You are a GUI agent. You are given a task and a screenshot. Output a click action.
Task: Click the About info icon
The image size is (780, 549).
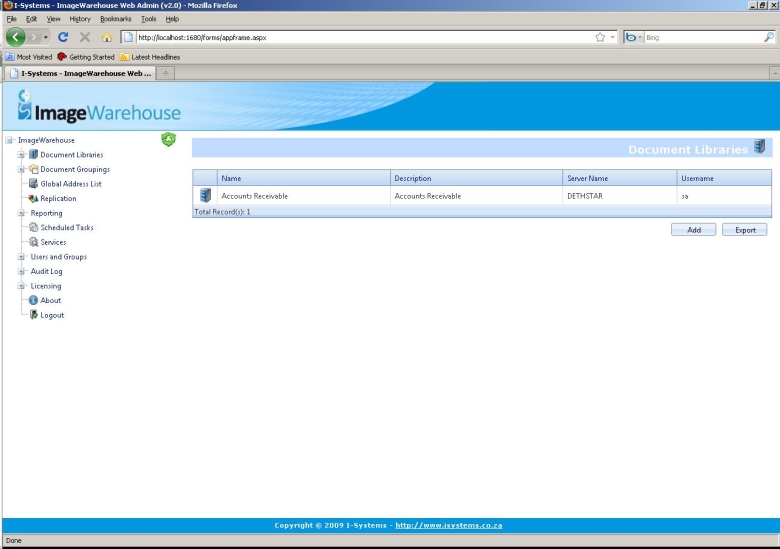(x=33, y=300)
